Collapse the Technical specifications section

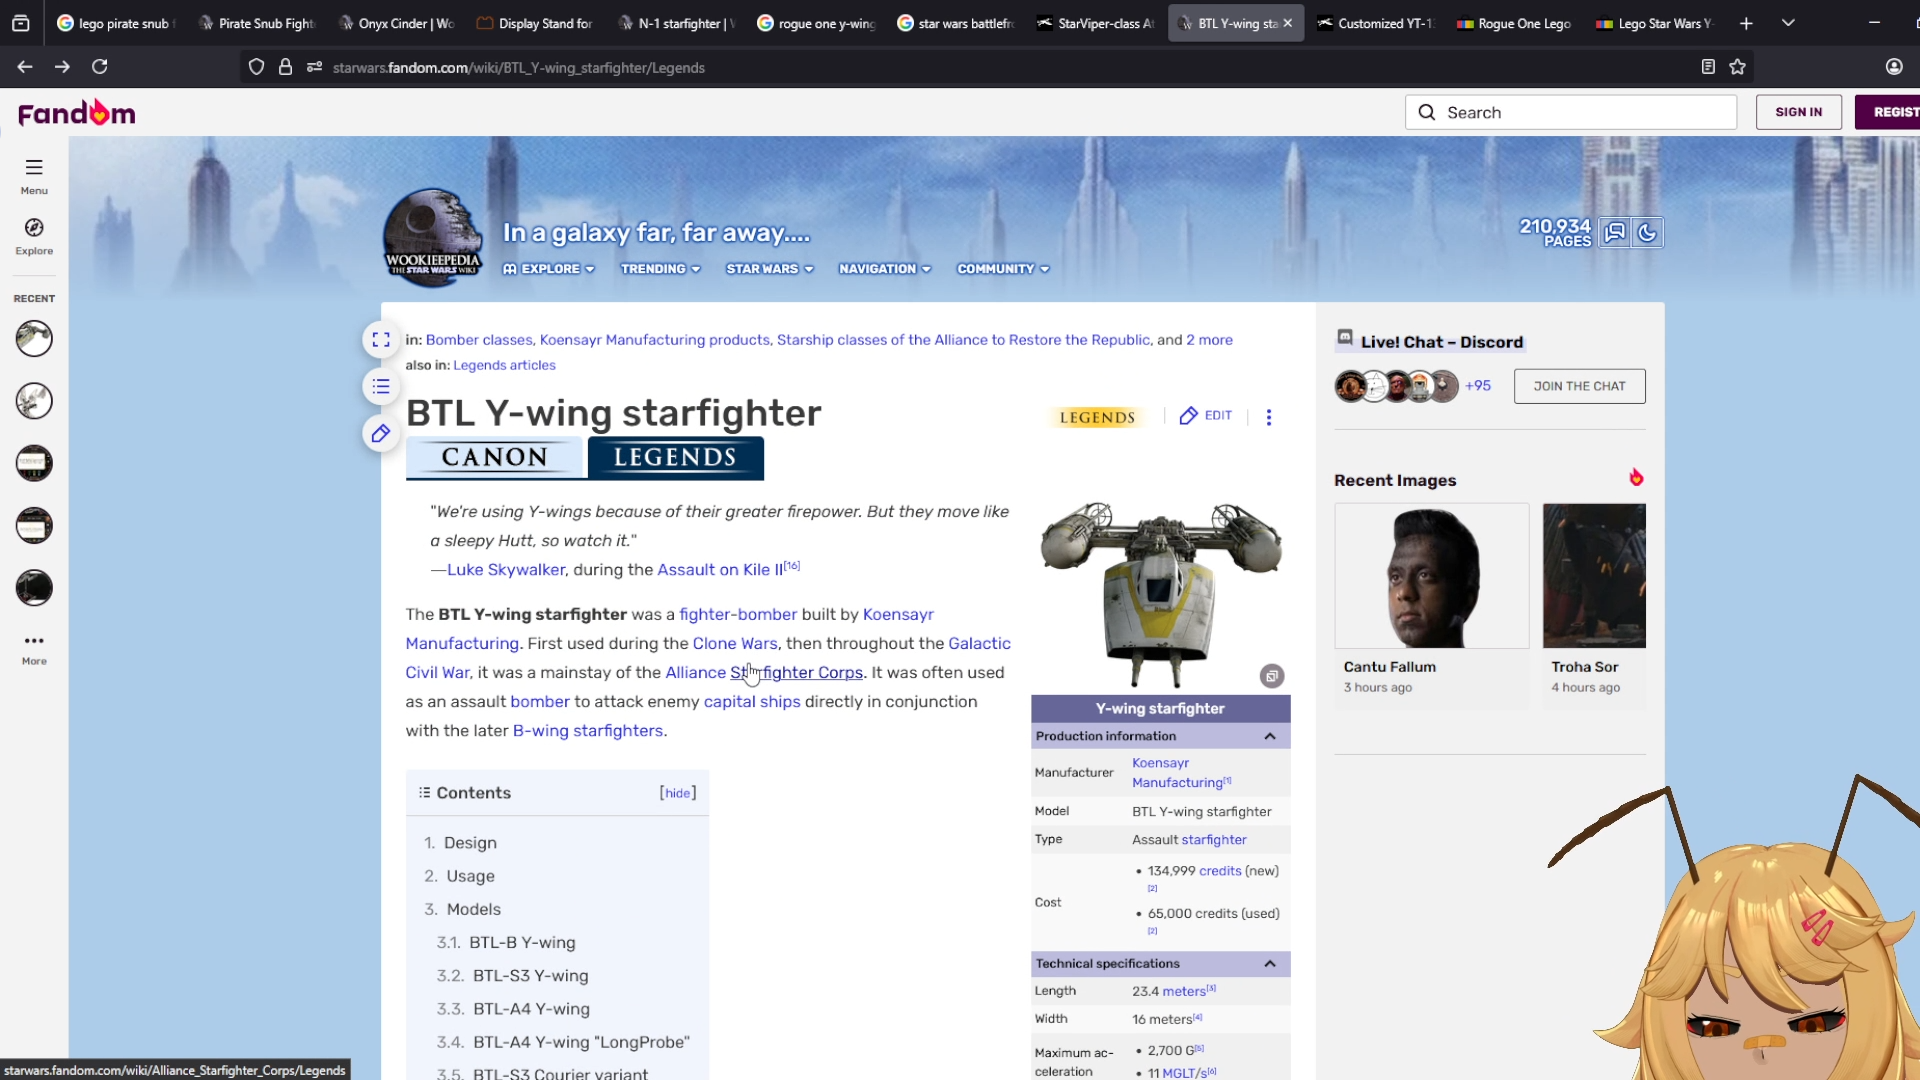click(1270, 964)
